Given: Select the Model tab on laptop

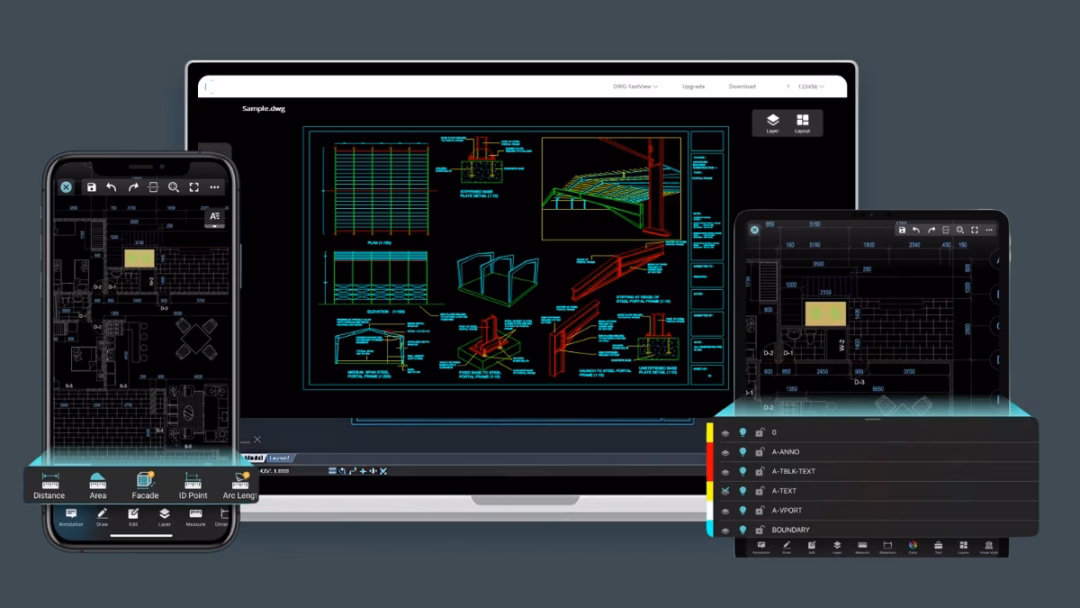Looking at the screenshot, I should point(254,458).
